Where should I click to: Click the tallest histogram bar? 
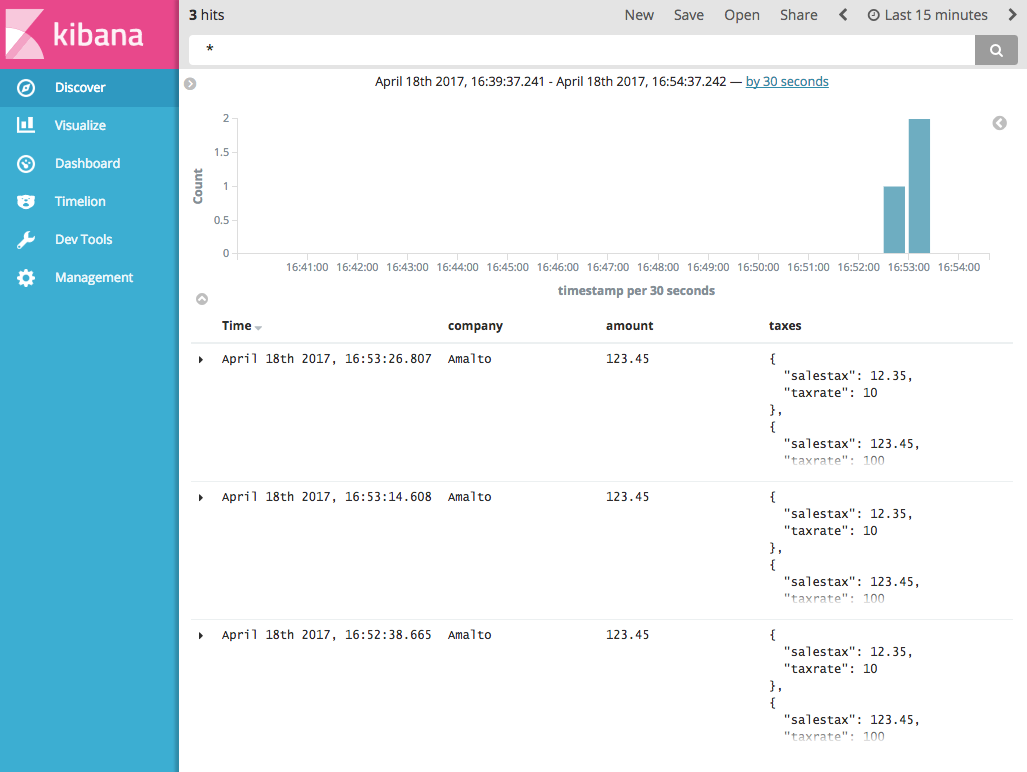point(919,185)
